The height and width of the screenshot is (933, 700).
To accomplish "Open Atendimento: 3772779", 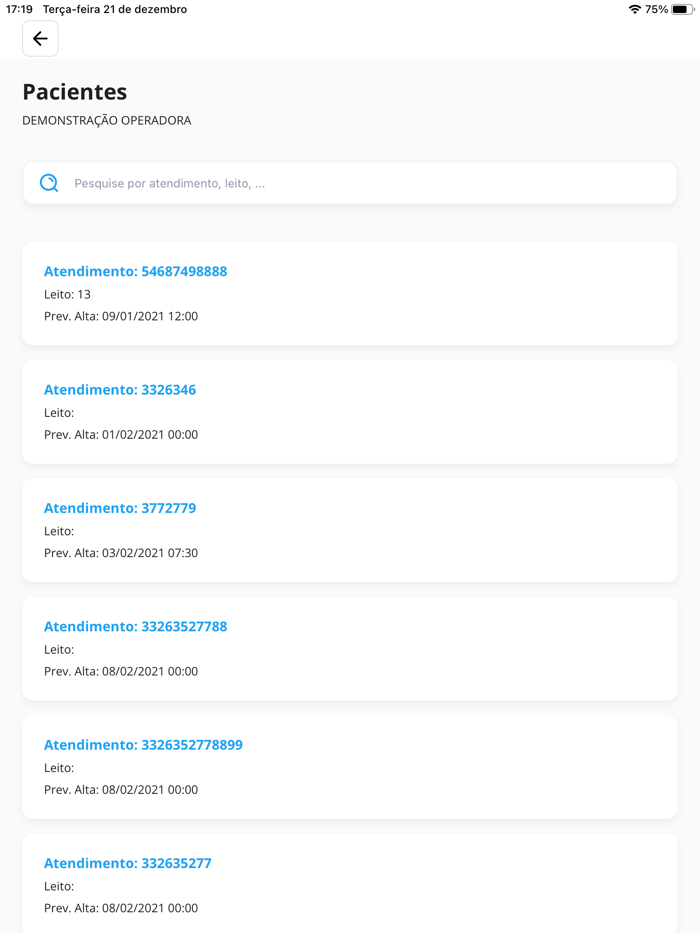I will pos(349,530).
